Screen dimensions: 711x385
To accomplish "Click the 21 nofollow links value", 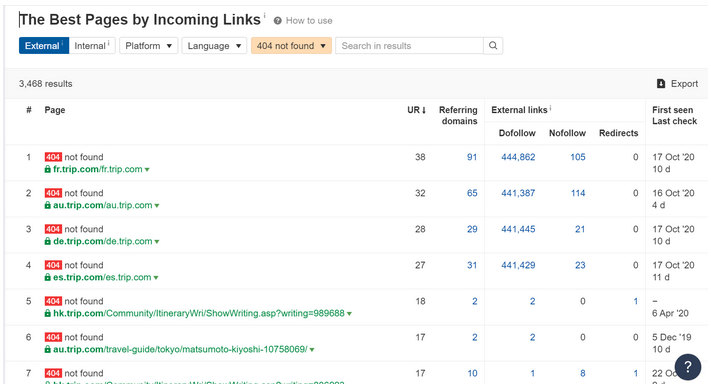I will [x=580, y=229].
